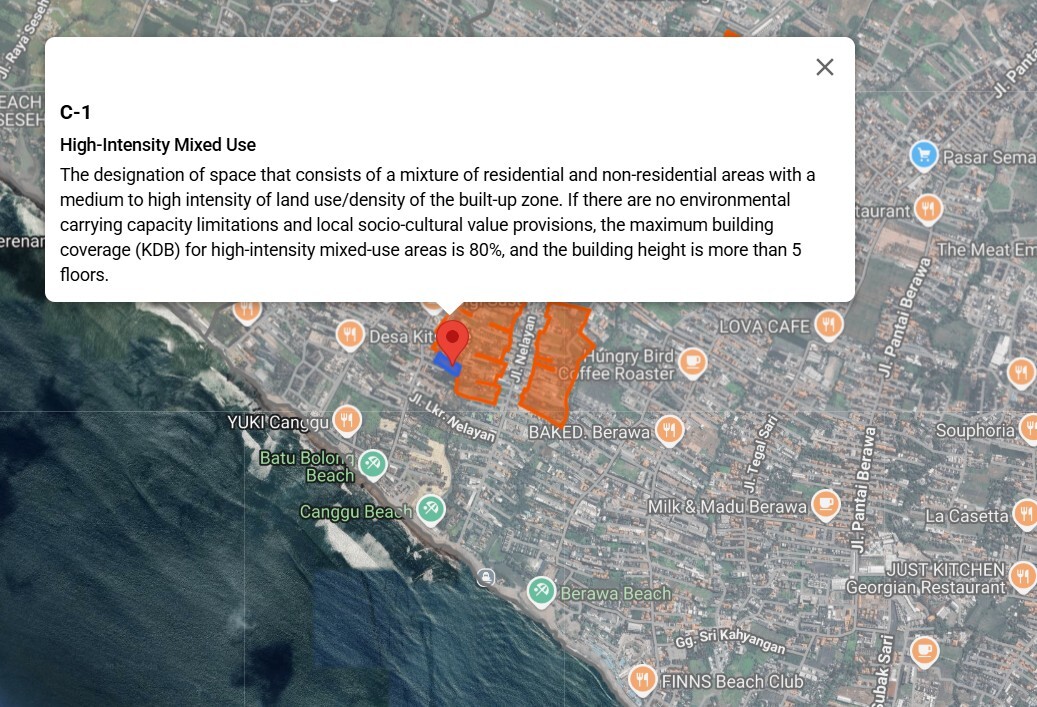Click the Batu Bolong Beach marker
The height and width of the screenshot is (707, 1037).
372,463
